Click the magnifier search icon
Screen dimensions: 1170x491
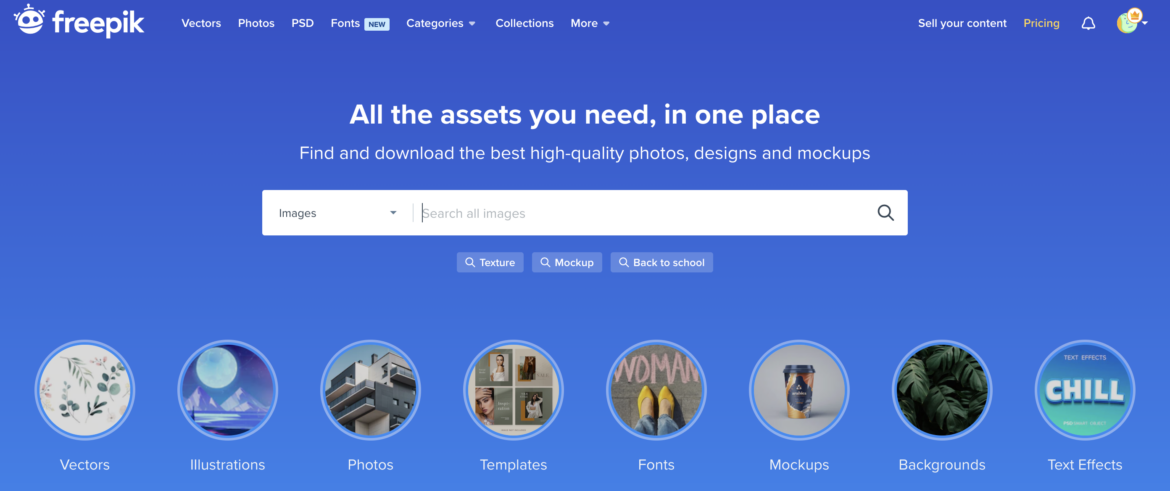tap(885, 213)
